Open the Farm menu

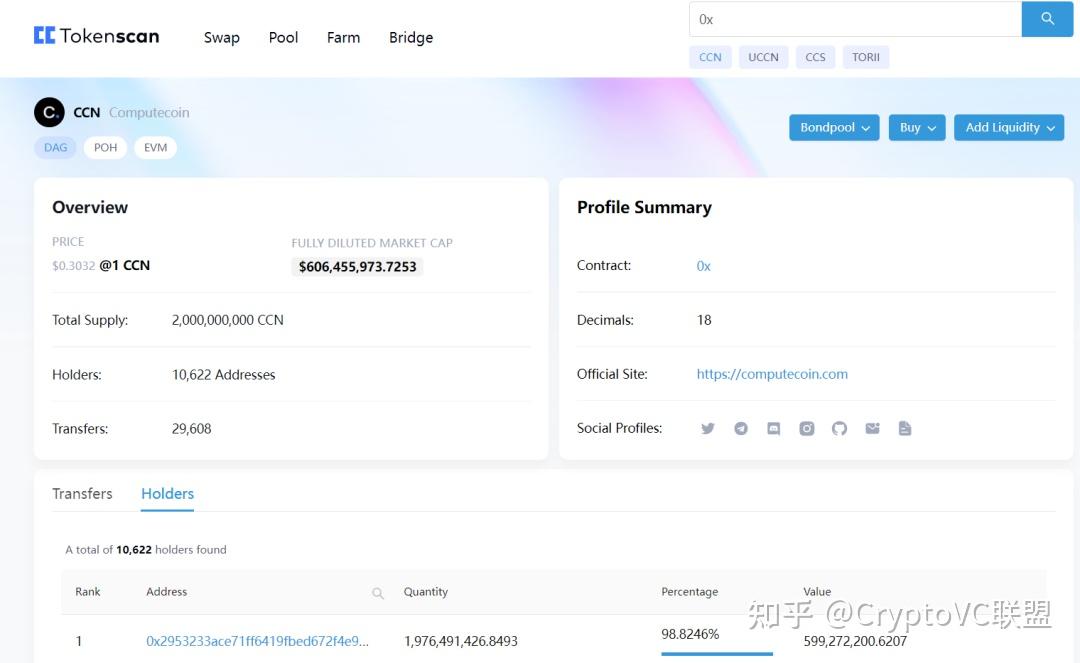pyautogui.click(x=343, y=38)
